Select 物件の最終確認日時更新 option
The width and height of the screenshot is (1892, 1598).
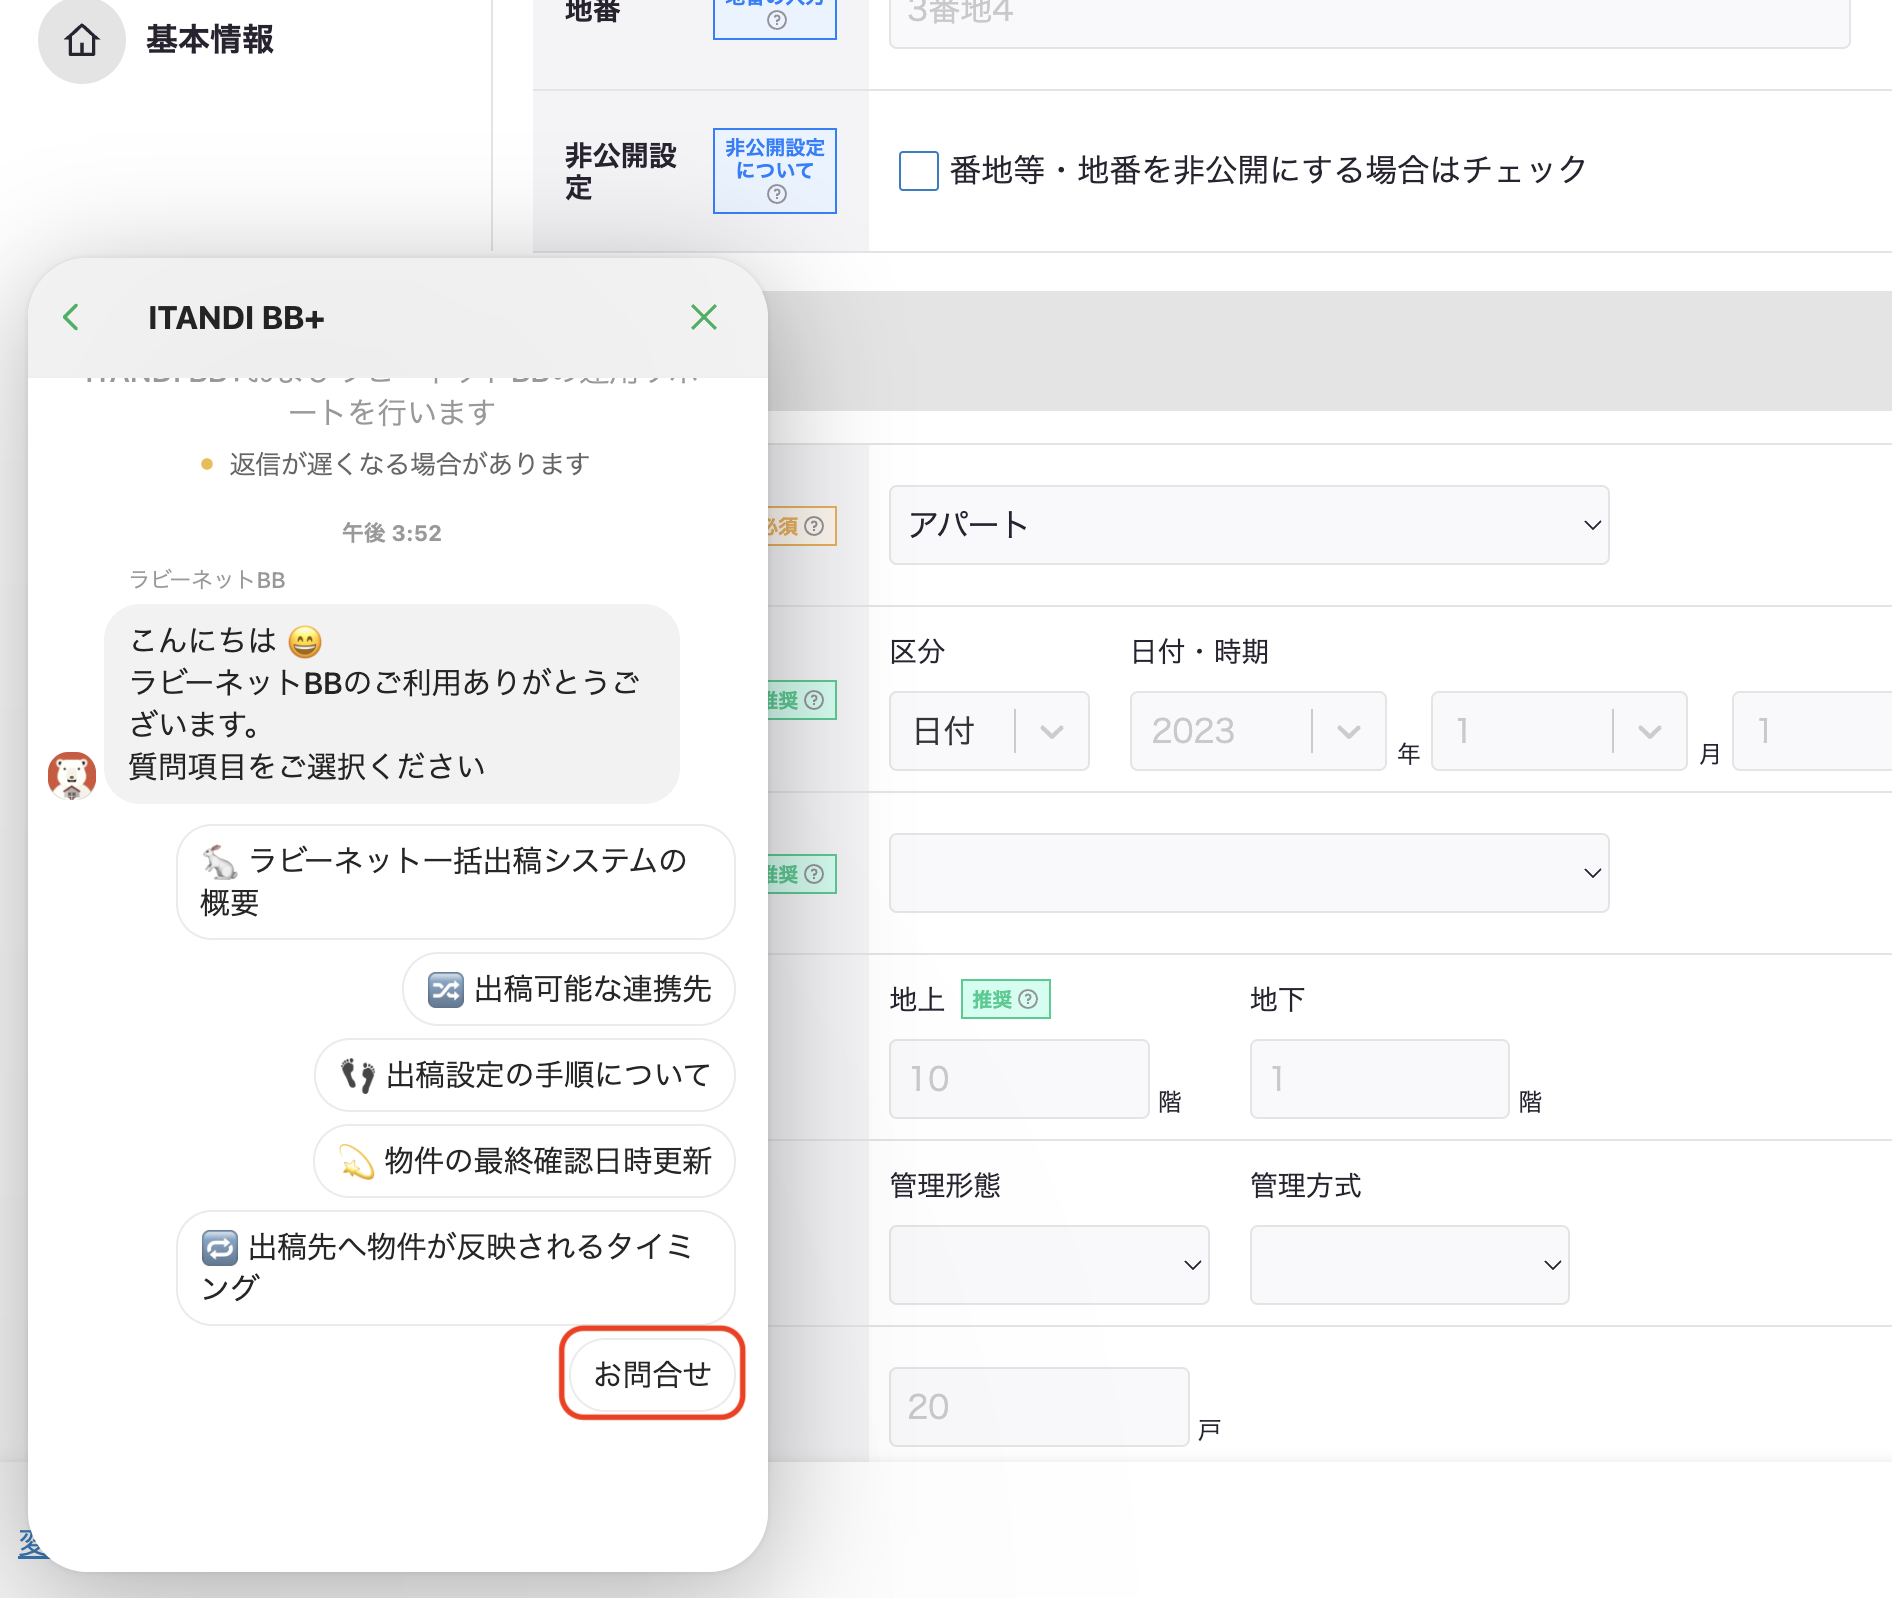point(525,1161)
